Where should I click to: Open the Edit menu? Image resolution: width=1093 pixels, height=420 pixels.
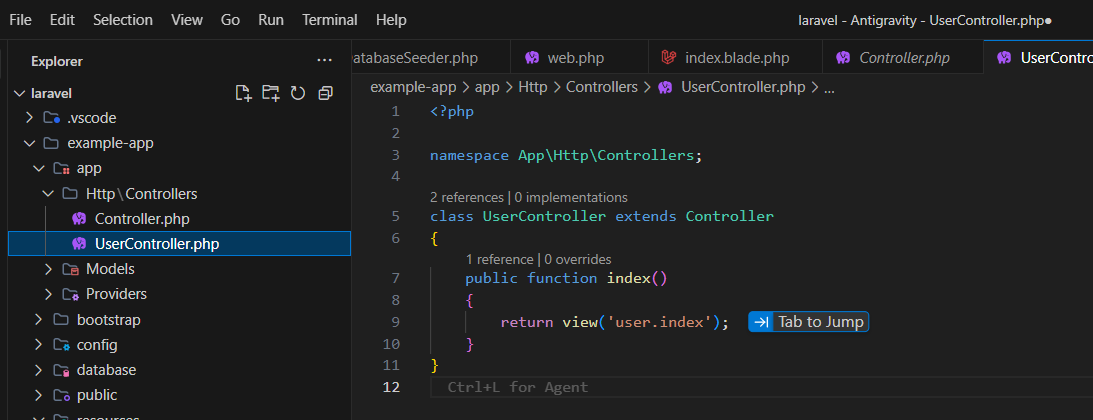pyautogui.click(x=62, y=20)
